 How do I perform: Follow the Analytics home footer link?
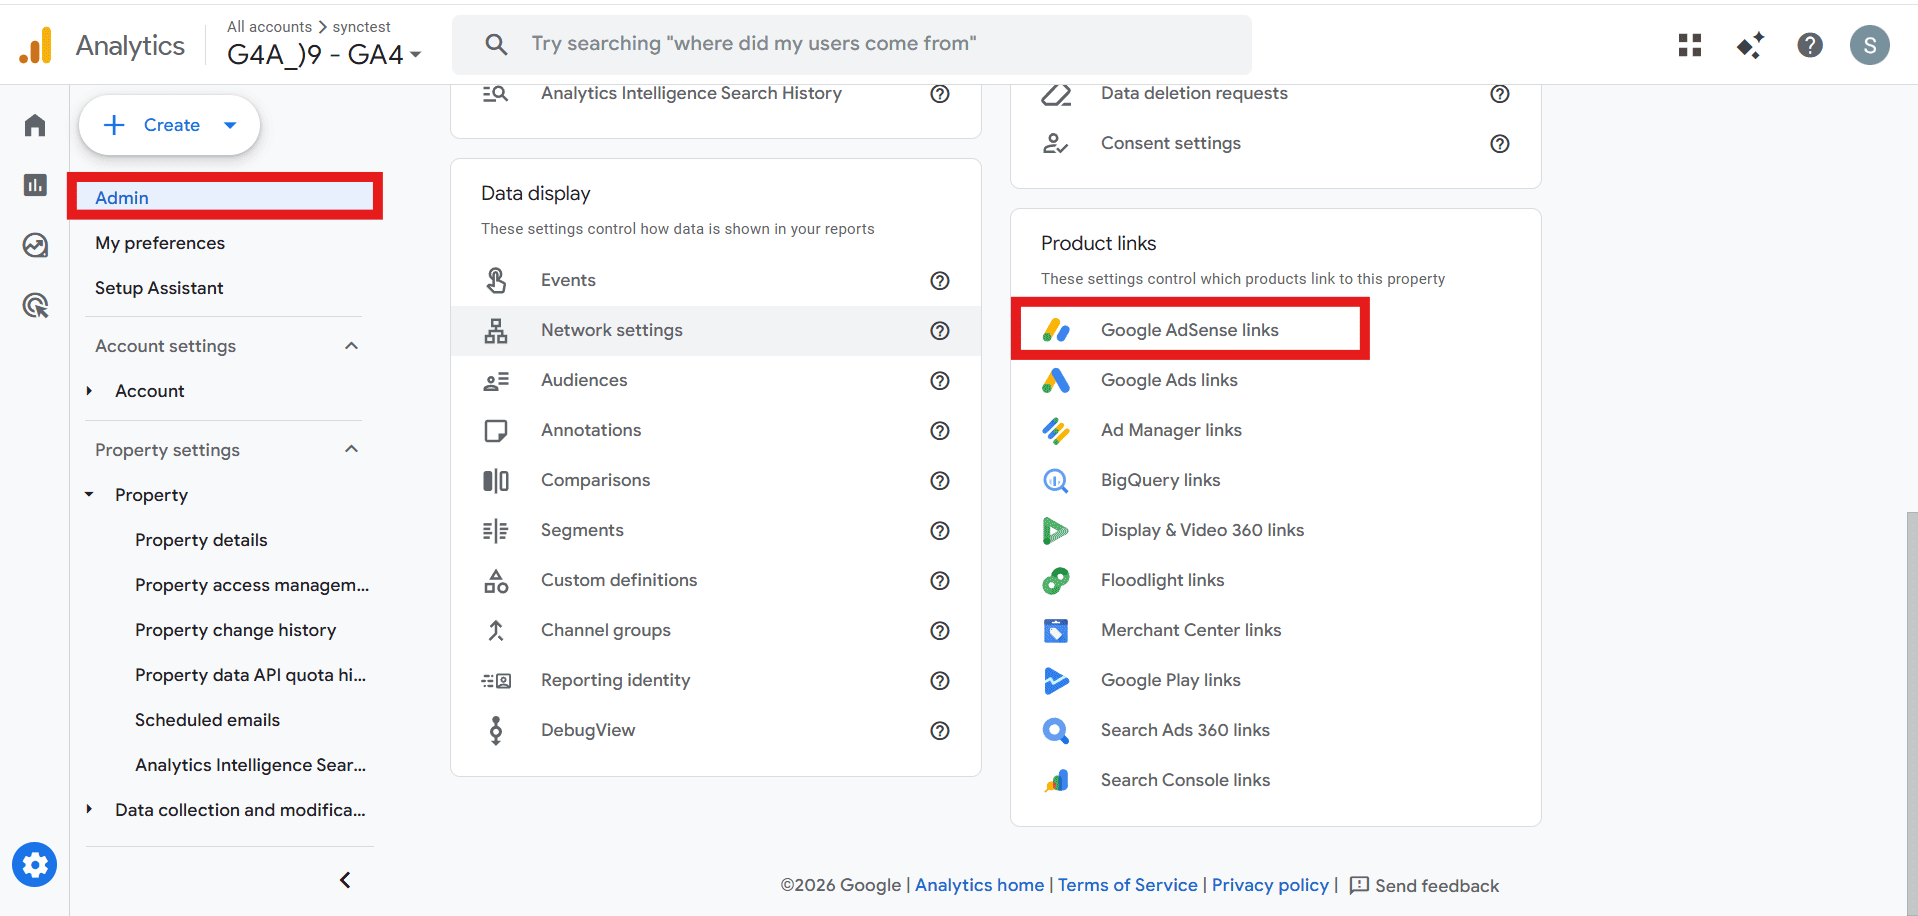point(979,885)
